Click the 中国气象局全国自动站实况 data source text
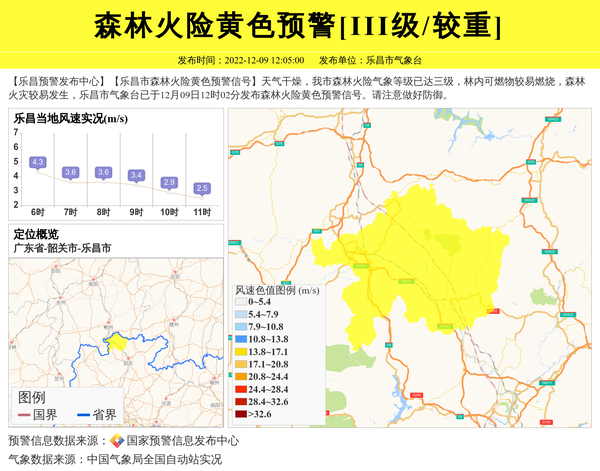Viewport: 600px width, 471px height. tap(154, 460)
